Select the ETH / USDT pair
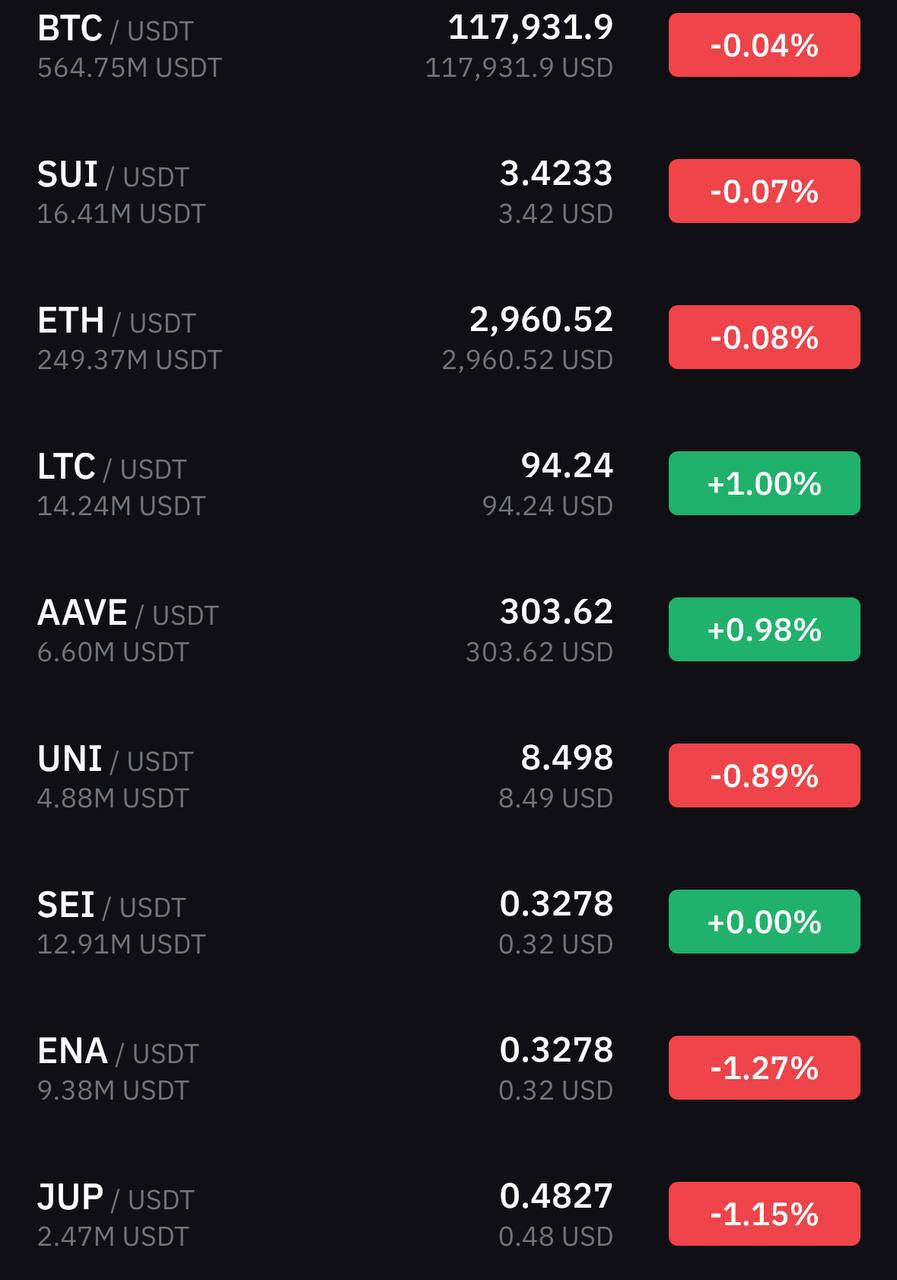The width and height of the screenshot is (897, 1280). click(448, 337)
